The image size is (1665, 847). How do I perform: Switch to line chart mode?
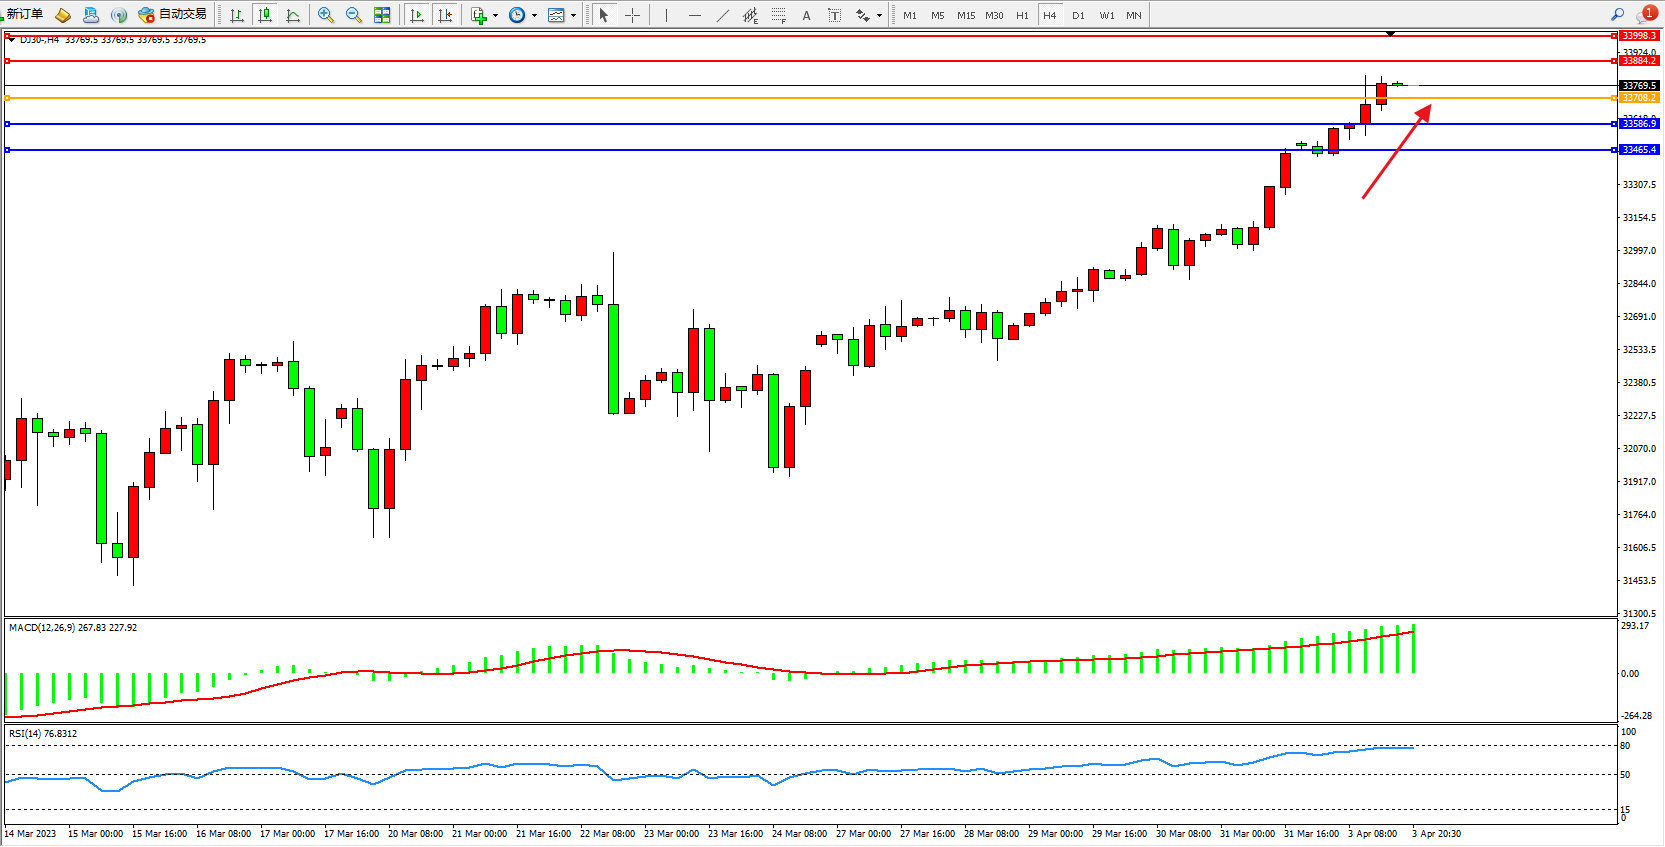click(293, 15)
